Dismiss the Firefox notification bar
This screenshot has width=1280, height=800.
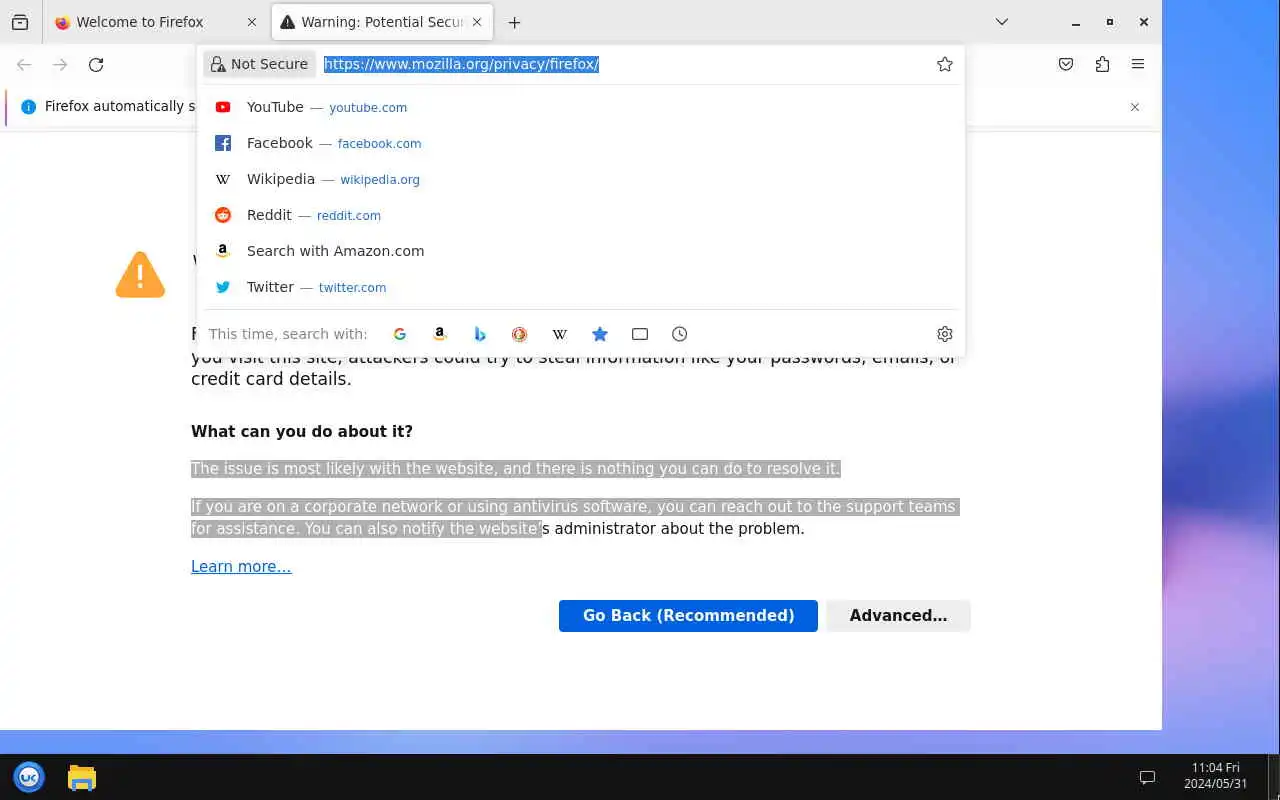tap(1135, 107)
